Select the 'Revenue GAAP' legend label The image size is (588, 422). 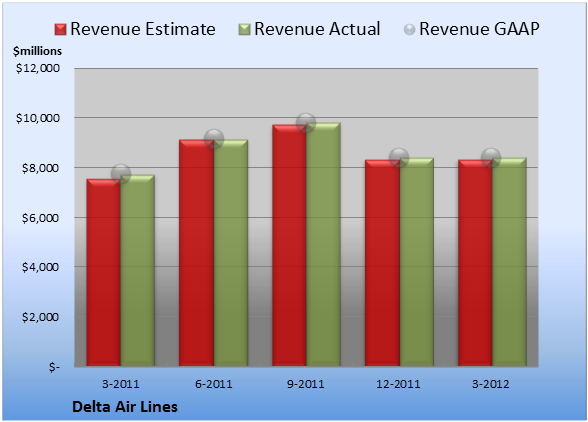(479, 29)
